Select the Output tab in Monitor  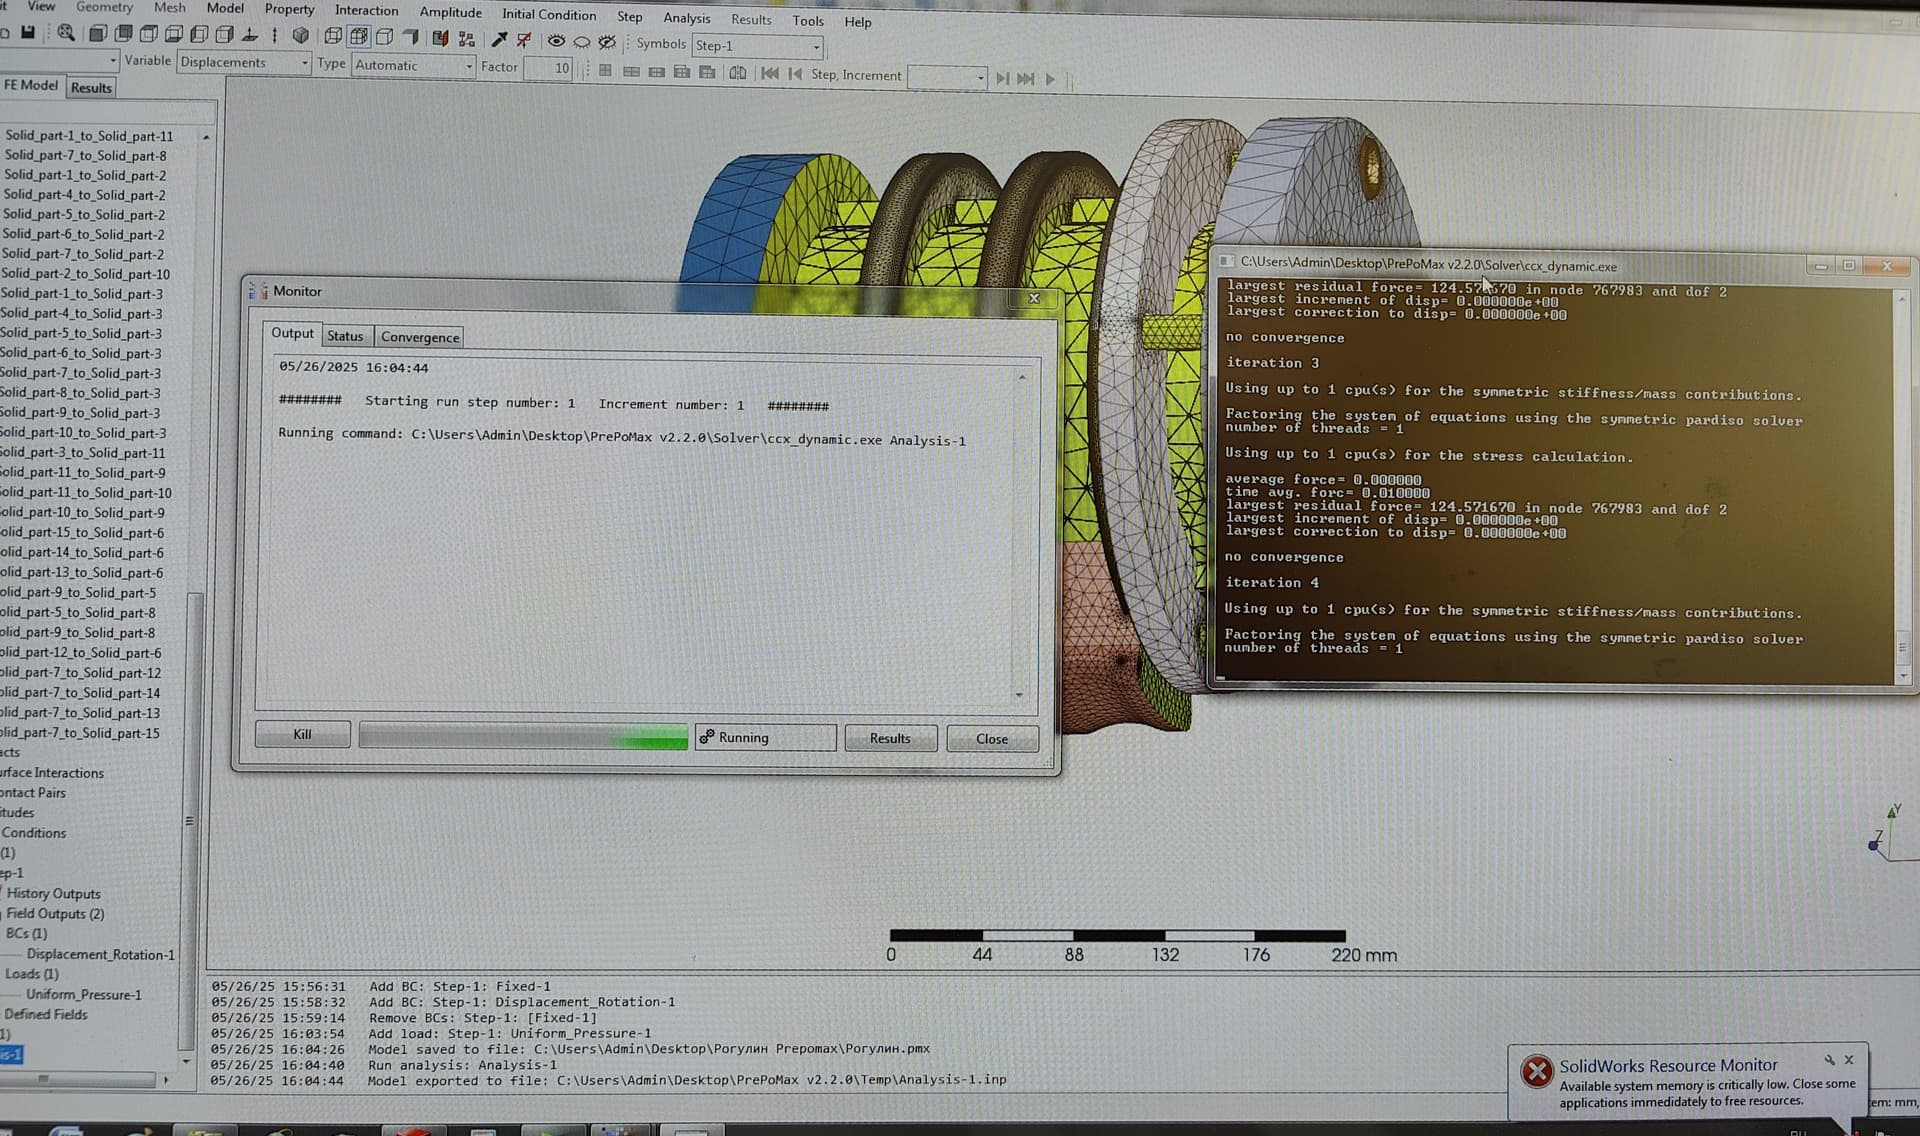pos(292,333)
